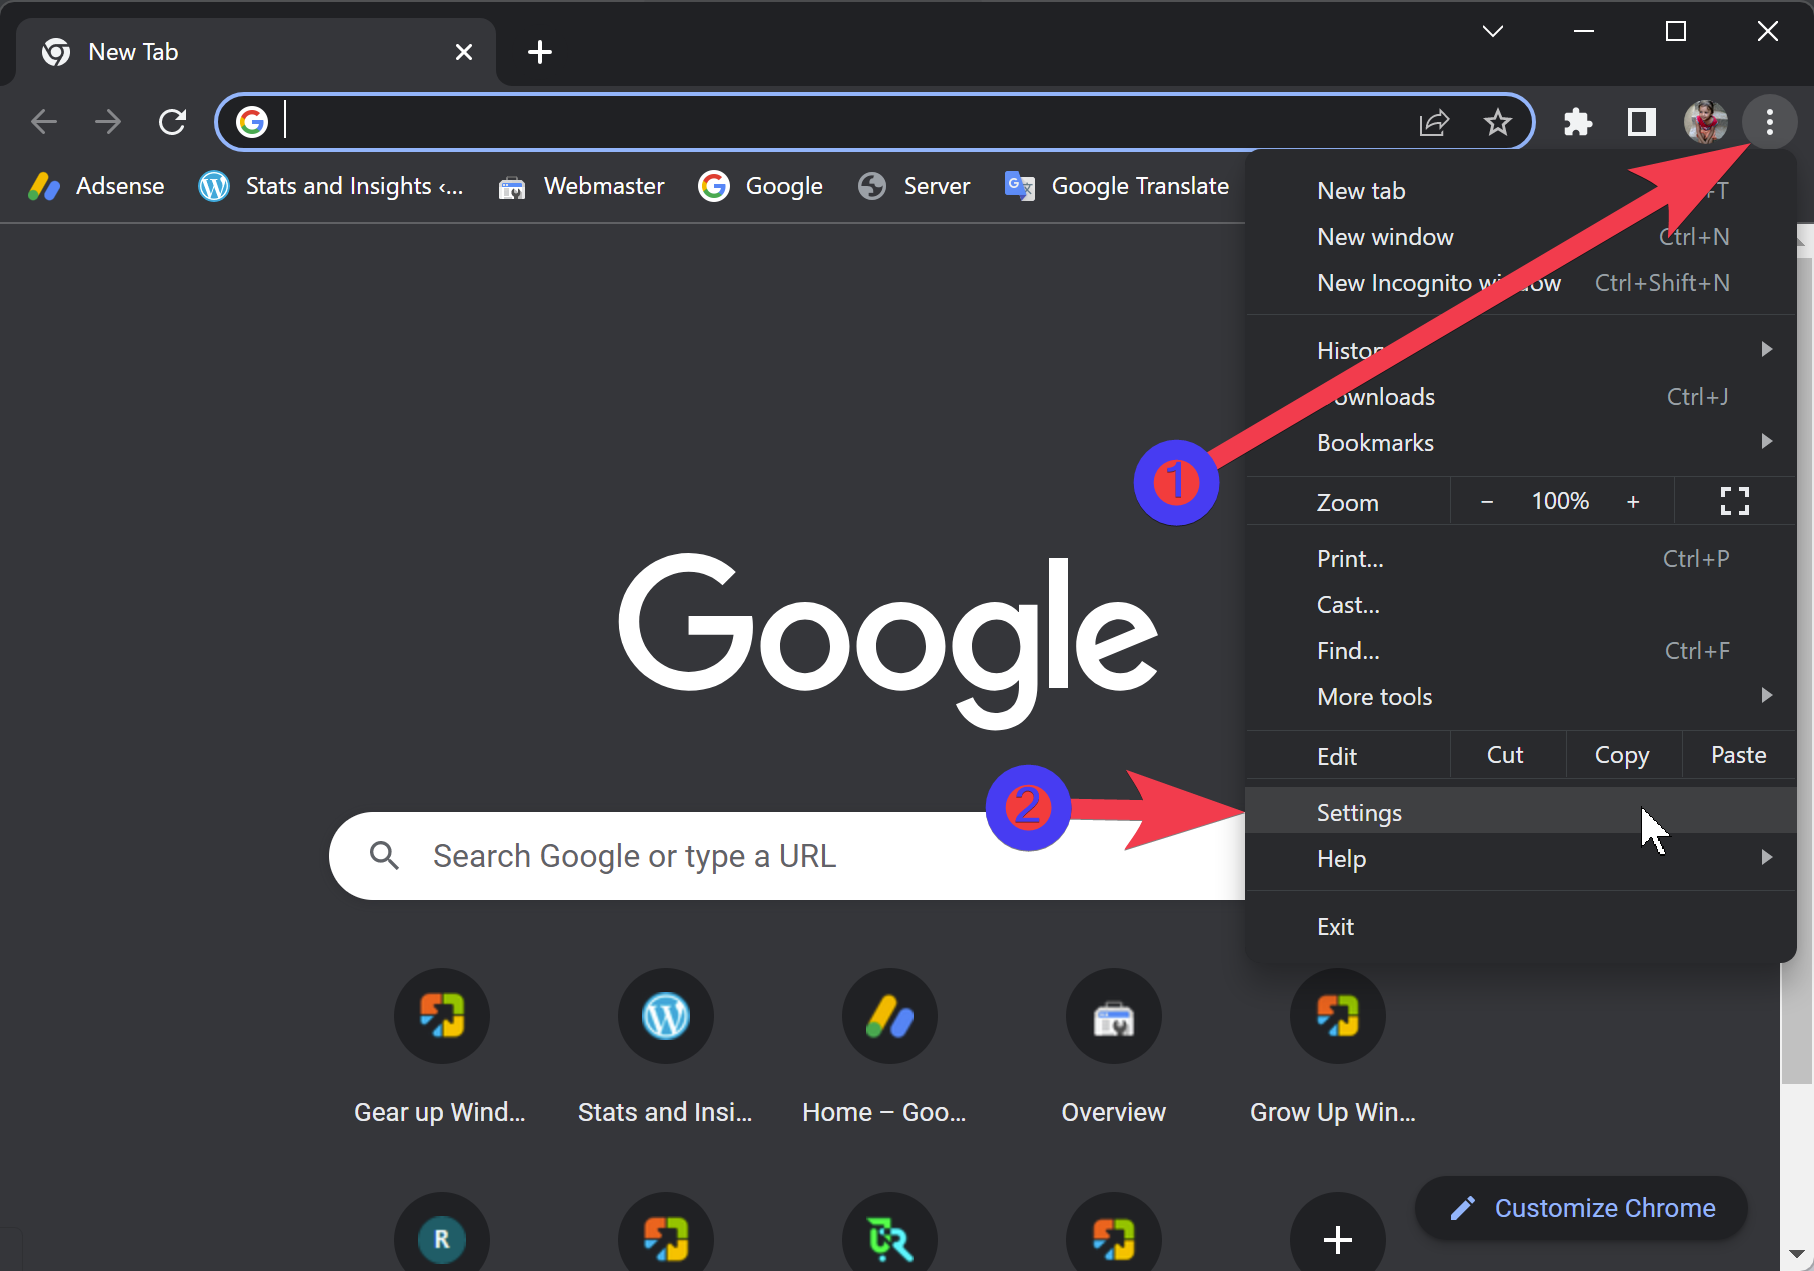Screen dimensions: 1814x1271
Task: Click the browser Back arrow
Action: pos(44,122)
